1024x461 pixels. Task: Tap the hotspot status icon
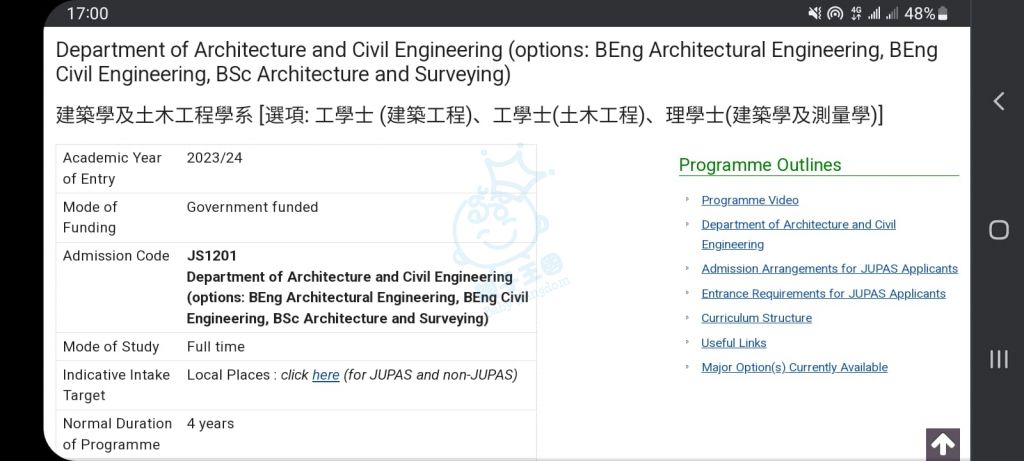coord(835,13)
